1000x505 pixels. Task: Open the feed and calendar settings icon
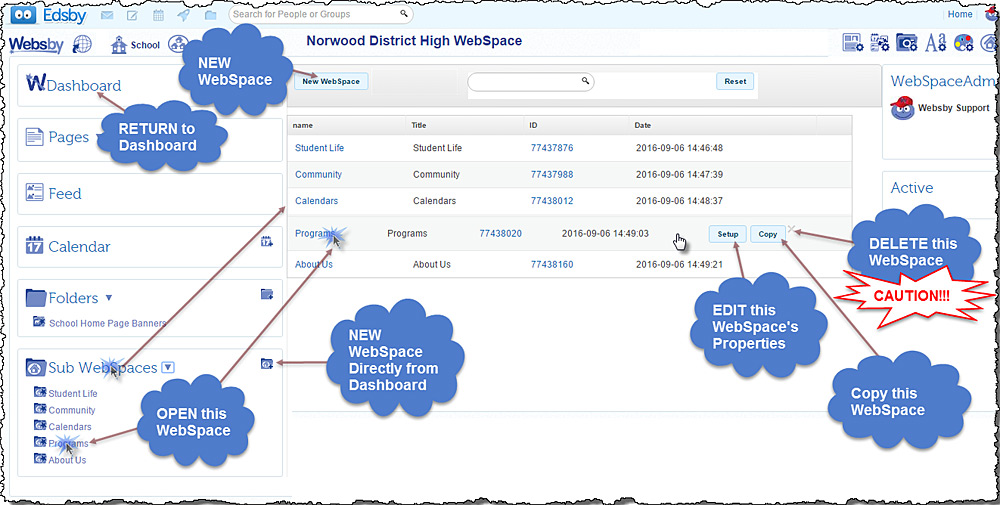point(880,43)
